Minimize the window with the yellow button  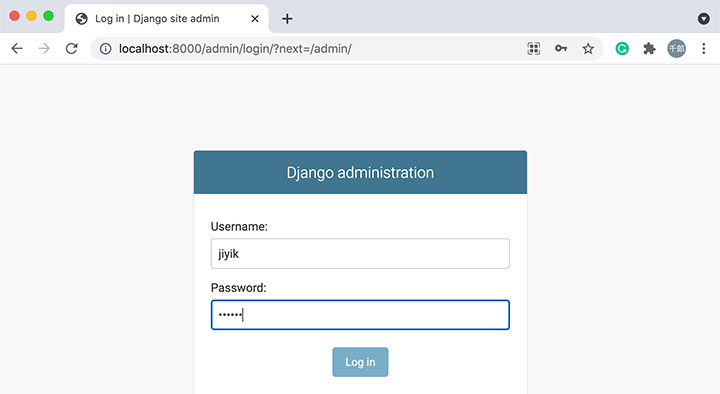[x=31, y=16]
